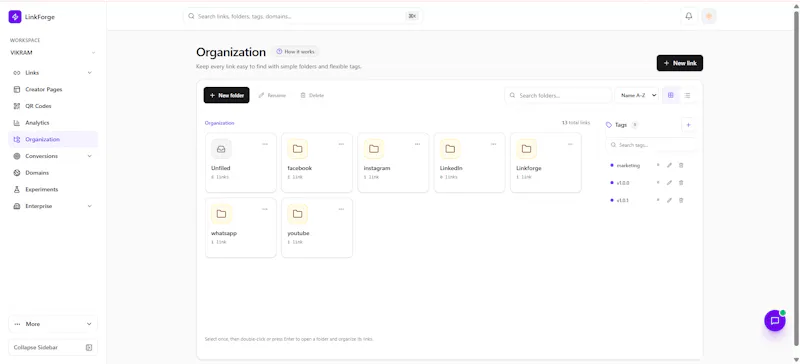The image size is (800, 364).
Task: Select the youtube folder icon
Action: click(297, 214)
